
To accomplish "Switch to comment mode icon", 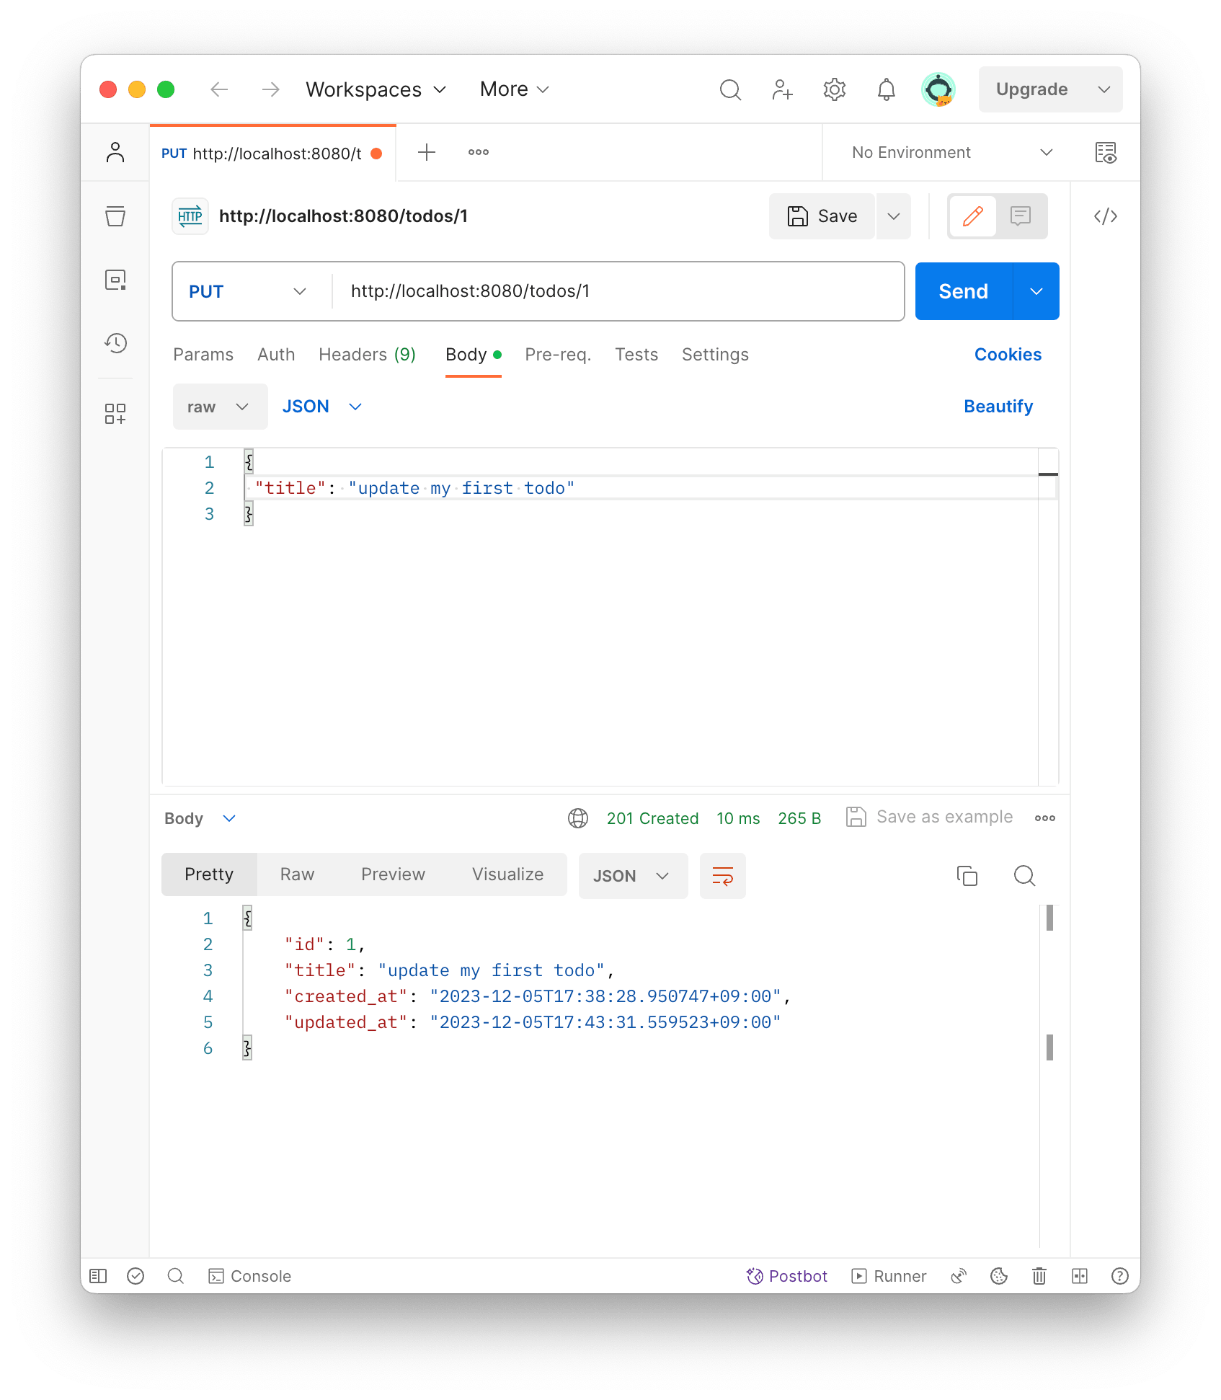I will pos(1020,216).
